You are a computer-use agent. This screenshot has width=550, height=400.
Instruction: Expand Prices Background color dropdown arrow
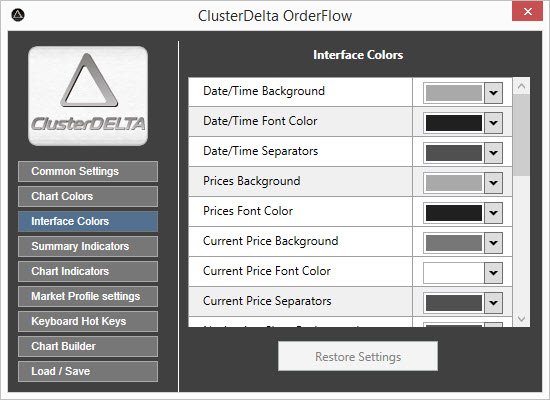(x=494, y=183)
